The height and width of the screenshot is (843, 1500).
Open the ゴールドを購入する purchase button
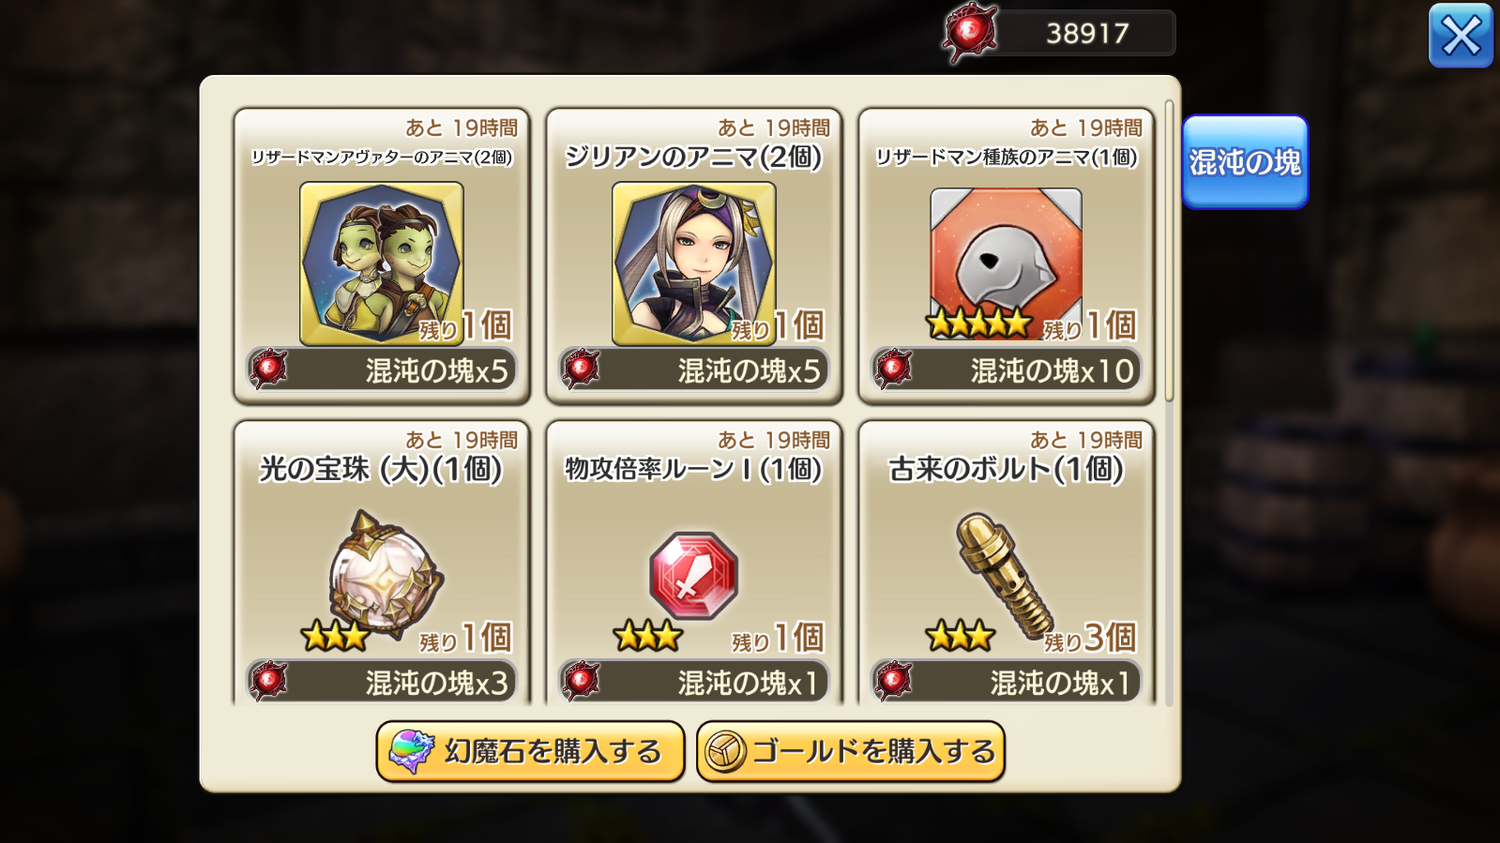pyautogui.click(x=850, y=751)
